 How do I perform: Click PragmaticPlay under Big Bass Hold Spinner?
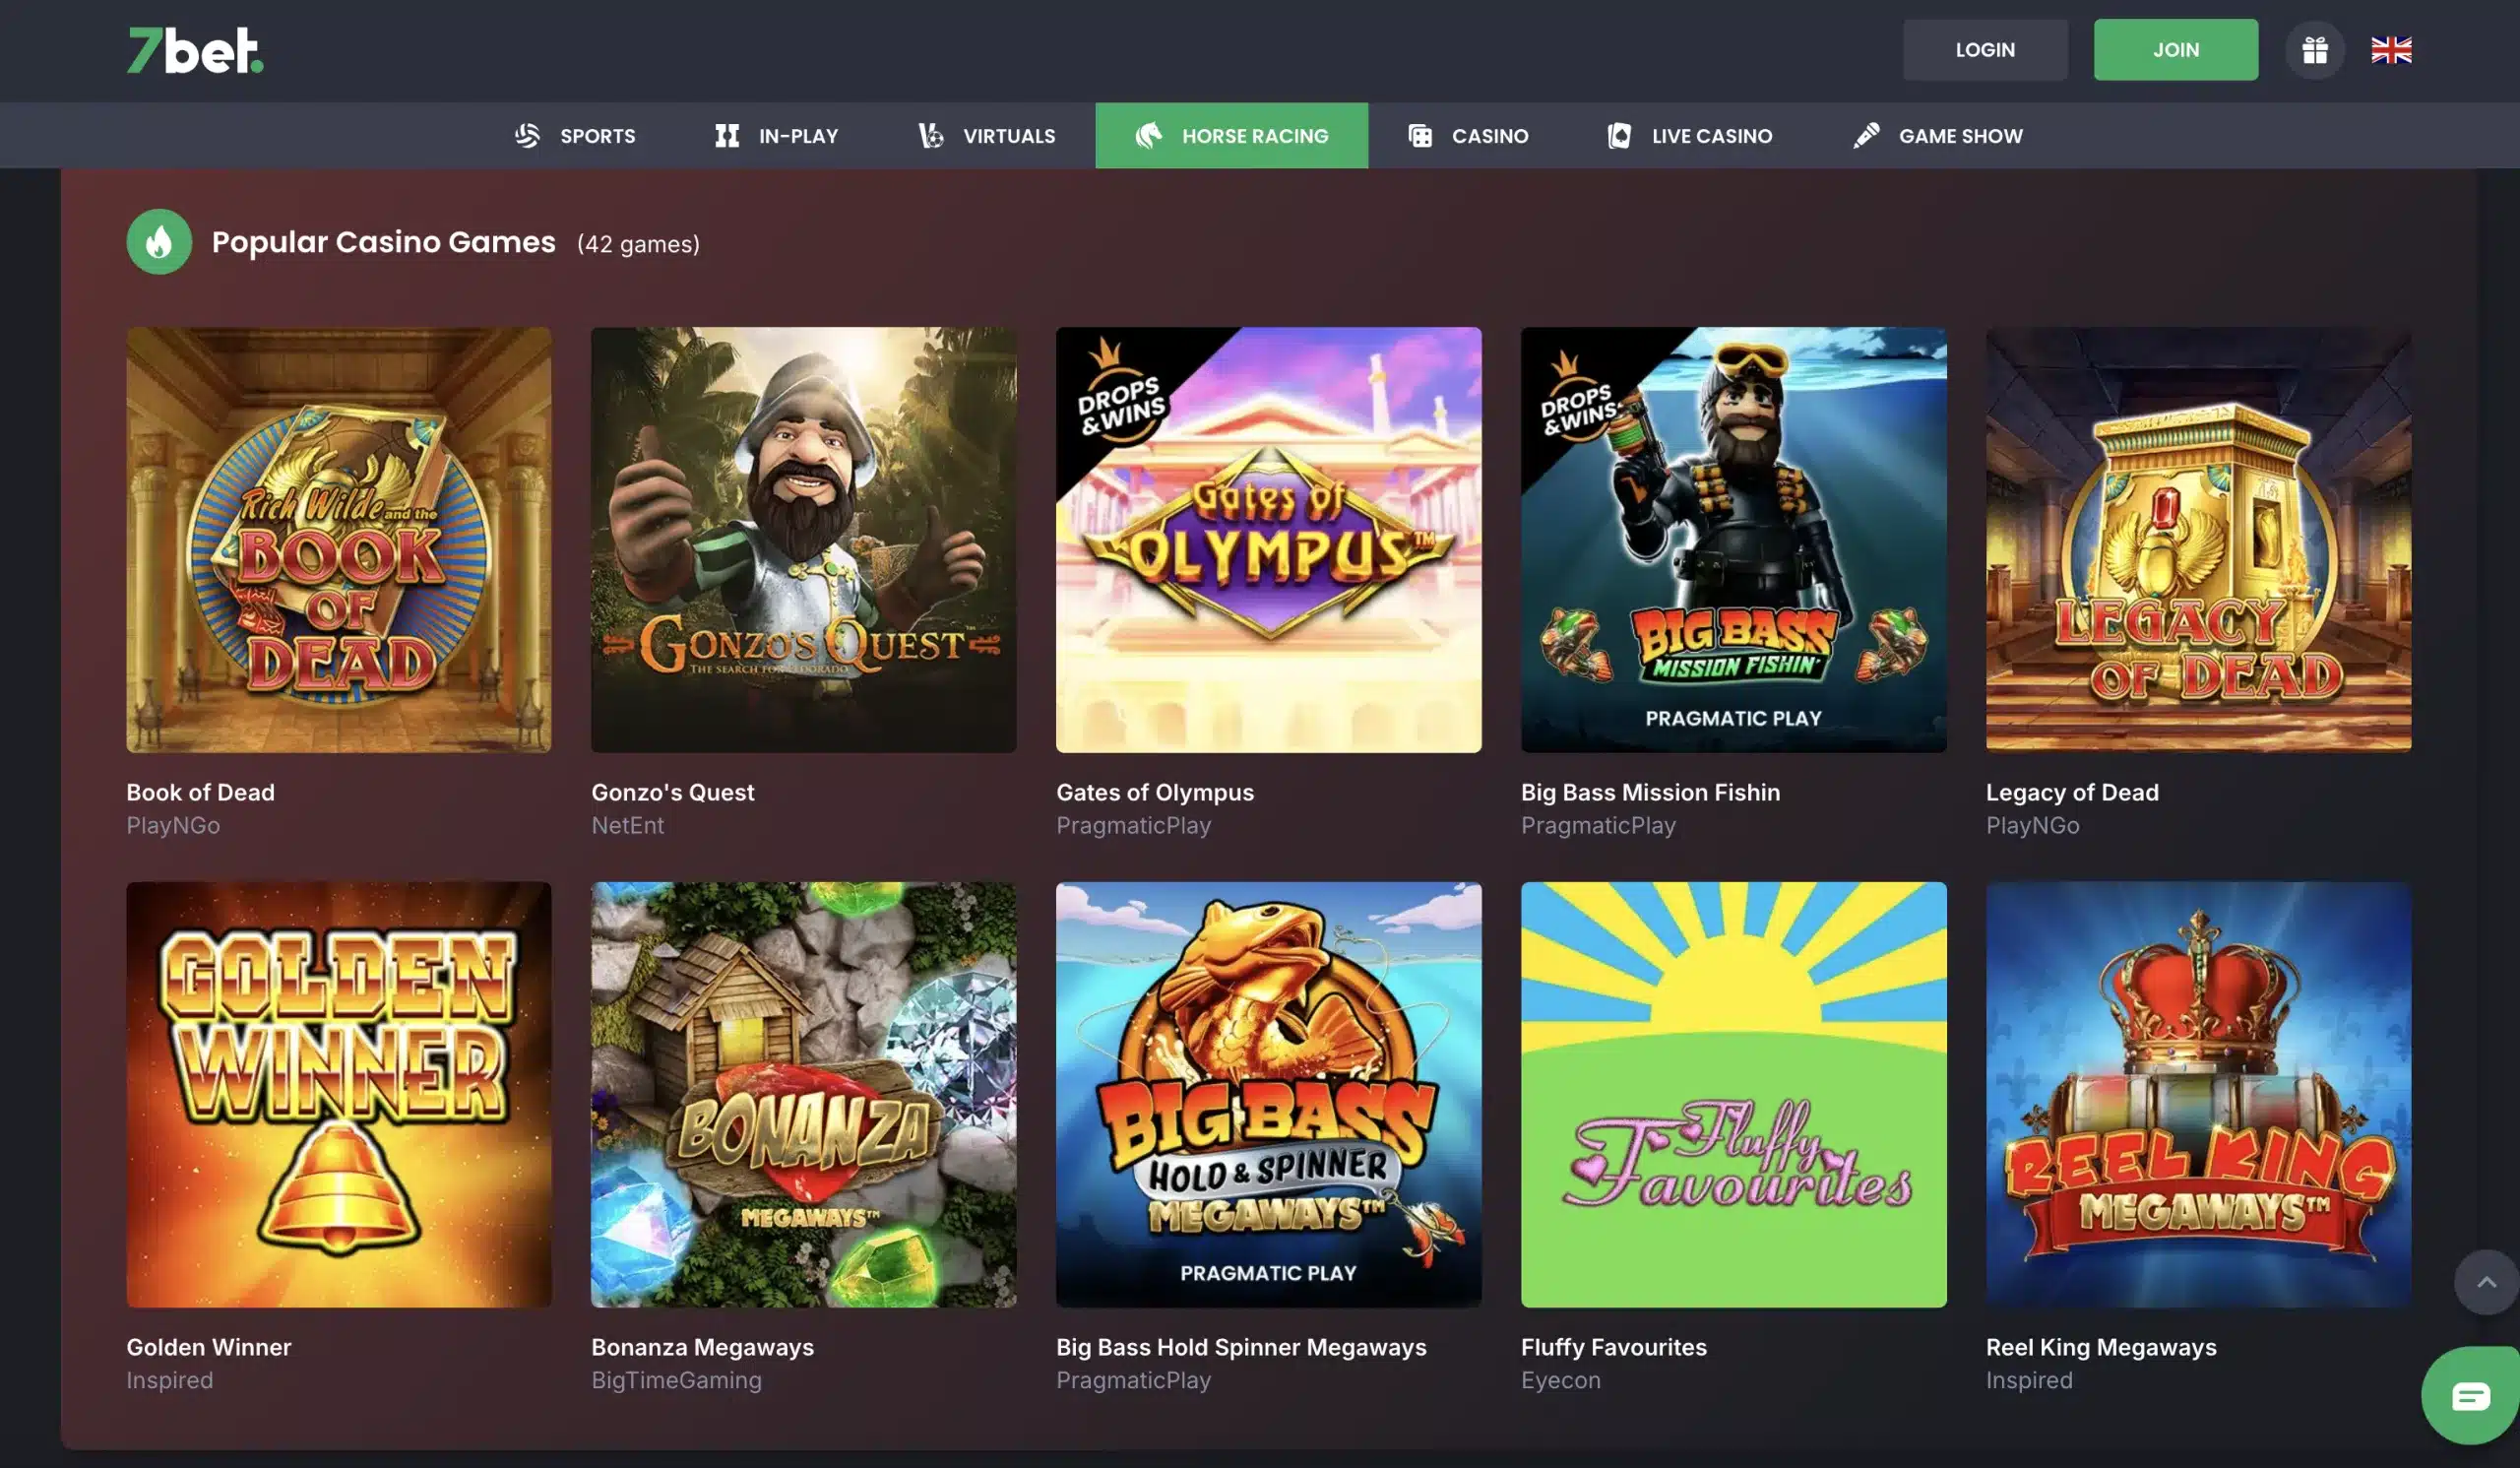coord(1133,1380)
